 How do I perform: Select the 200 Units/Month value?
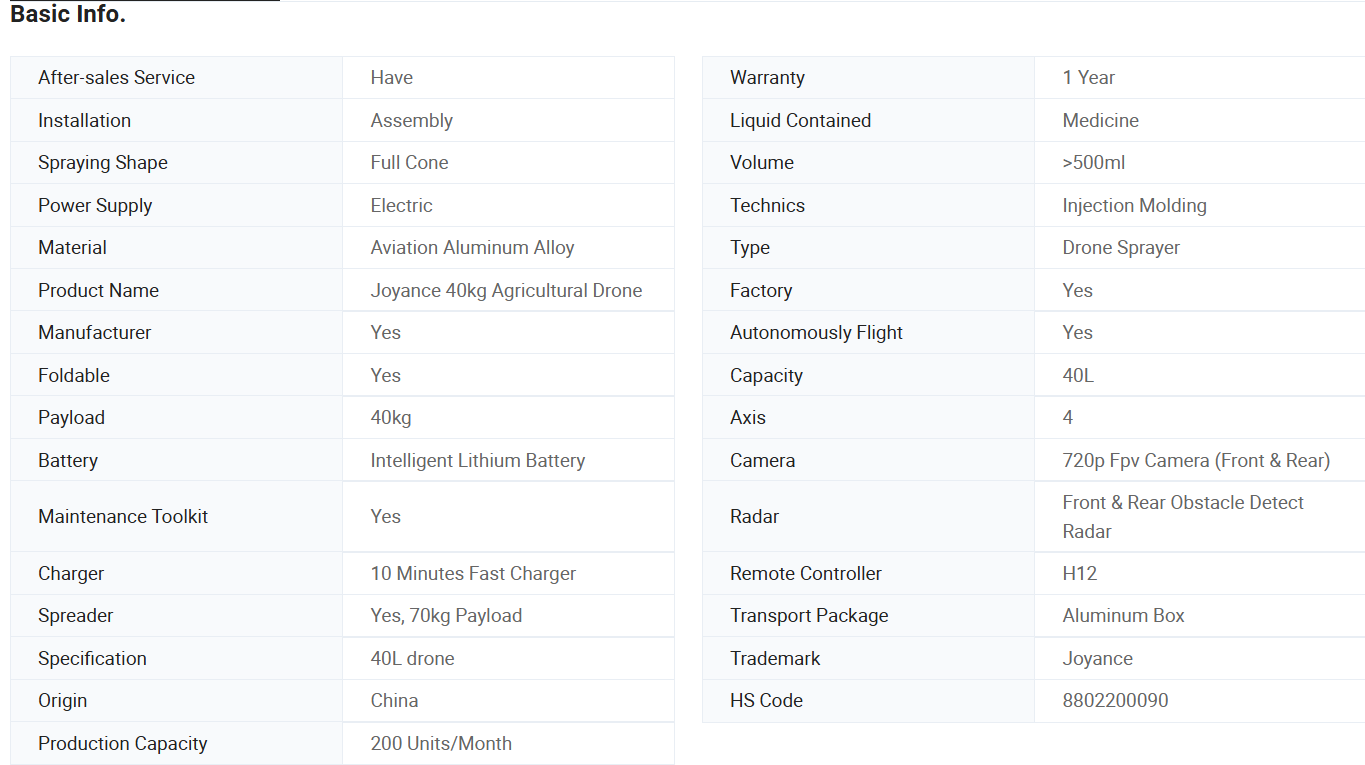click(x=441, y=743)
